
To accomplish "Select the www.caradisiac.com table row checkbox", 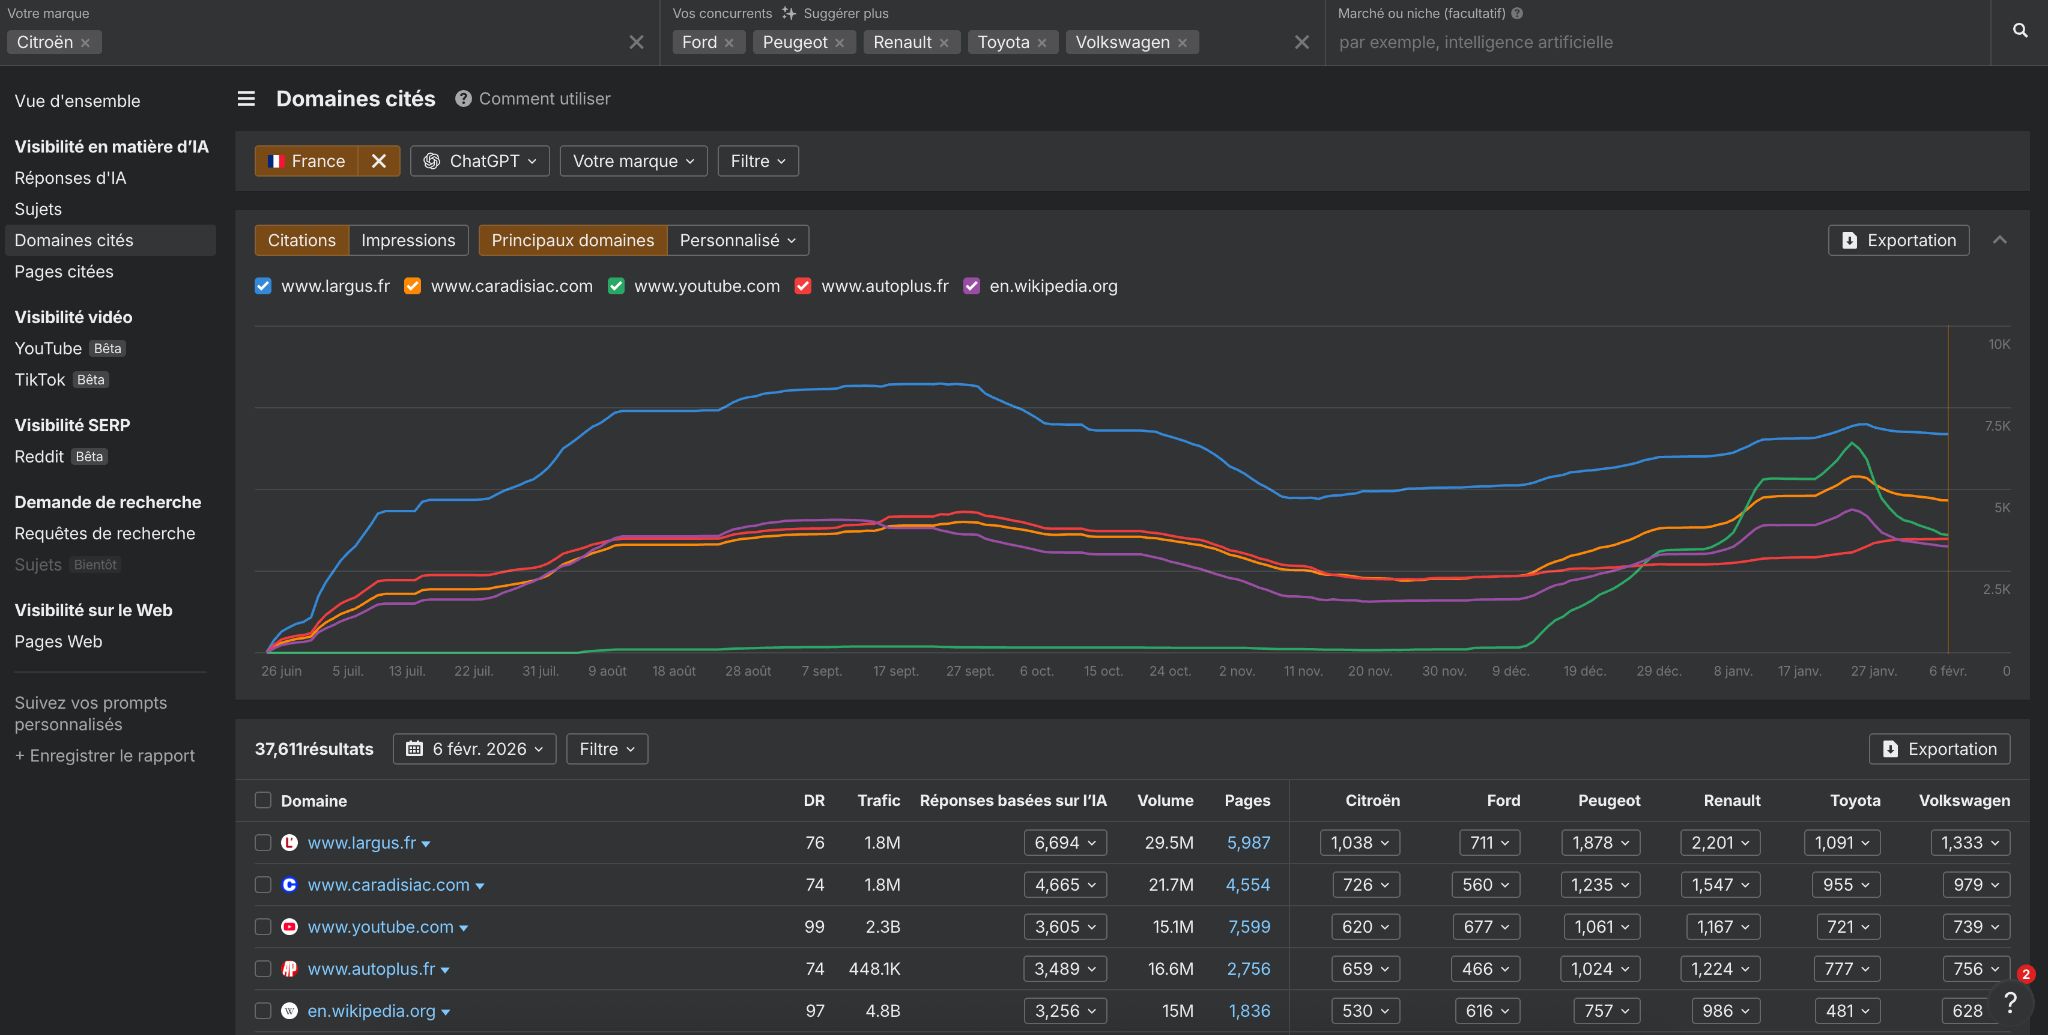I will [263, 885].
